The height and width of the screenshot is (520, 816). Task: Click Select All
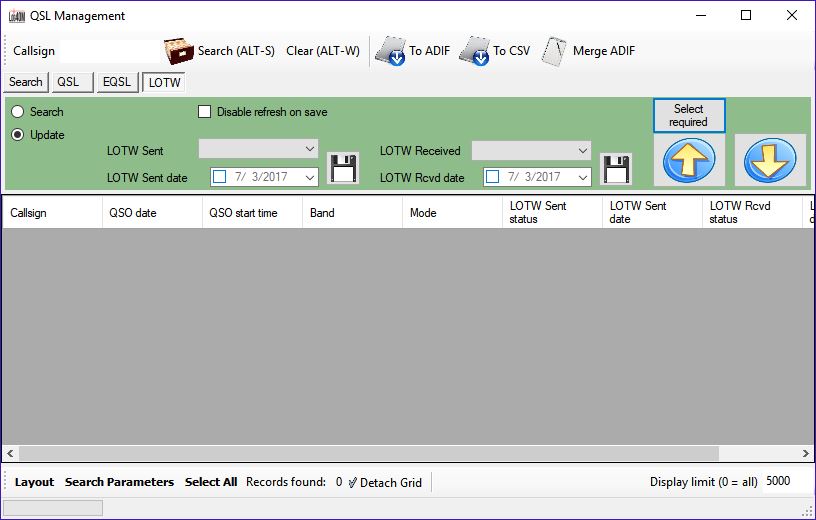211,482
